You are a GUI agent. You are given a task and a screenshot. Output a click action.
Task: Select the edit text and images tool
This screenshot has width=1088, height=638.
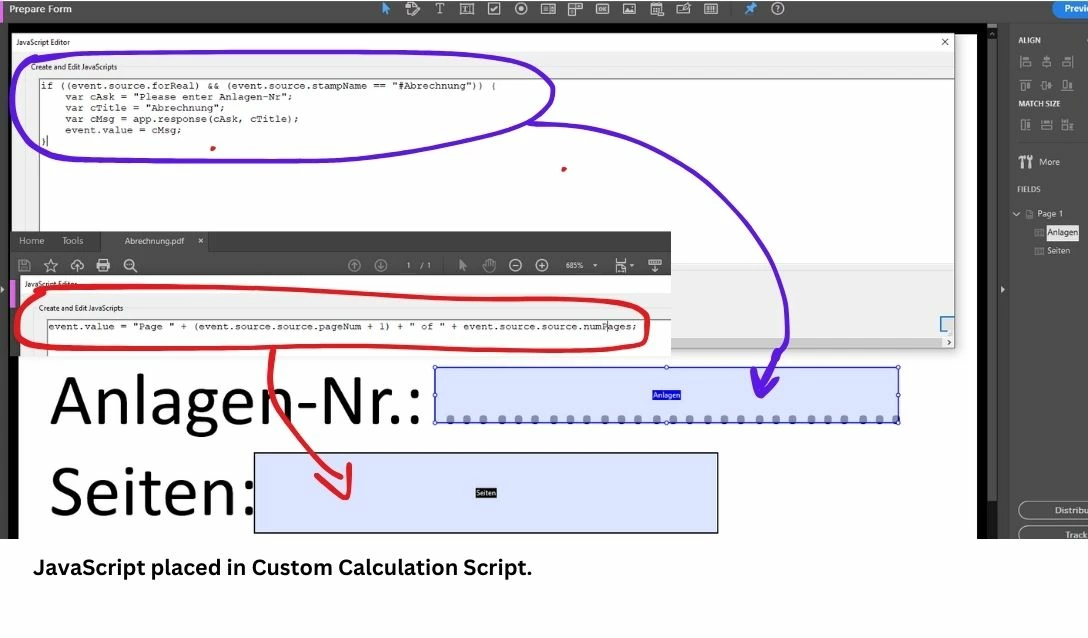pos(413,9)
